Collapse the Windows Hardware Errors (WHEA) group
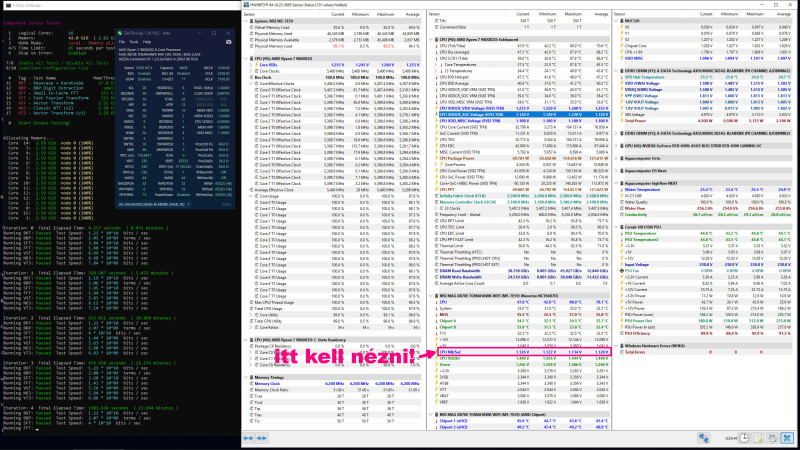This screenshot has height=450, width=800. pos(616,346)
